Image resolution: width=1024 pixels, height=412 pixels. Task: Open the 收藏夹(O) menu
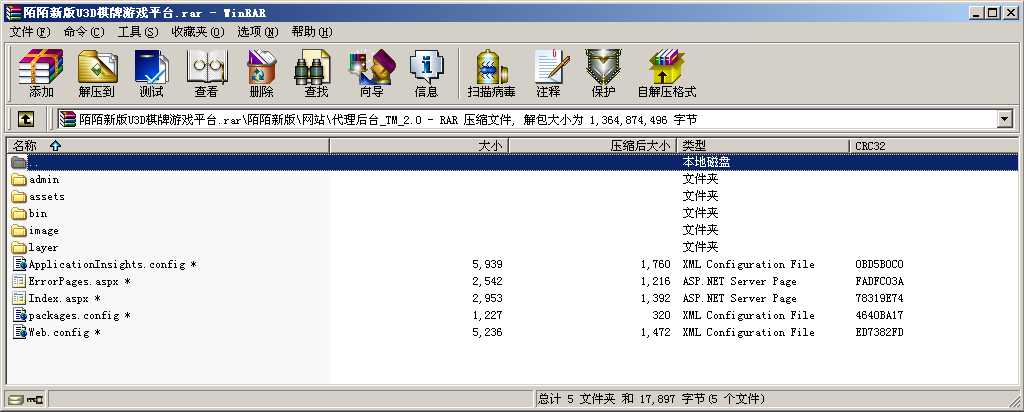tap(198, 32)
